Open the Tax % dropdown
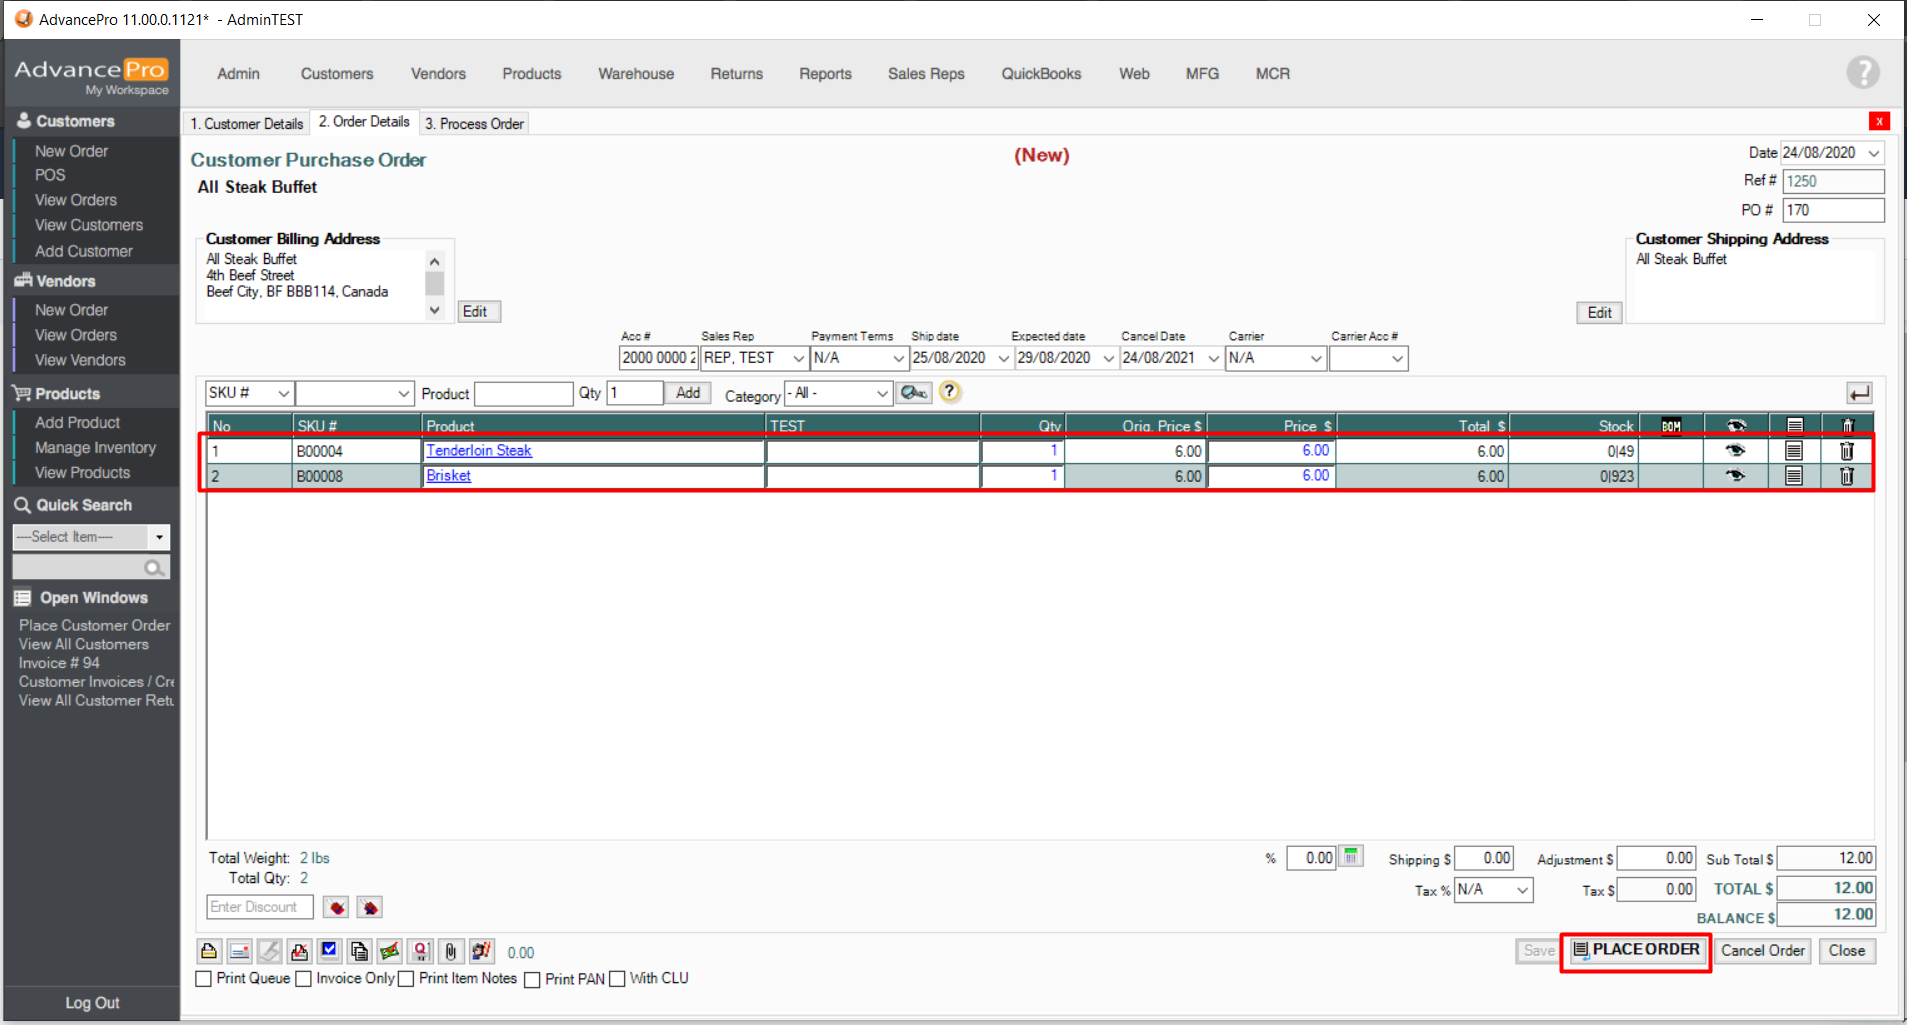1907x1025 pixels. [1522, 890]
